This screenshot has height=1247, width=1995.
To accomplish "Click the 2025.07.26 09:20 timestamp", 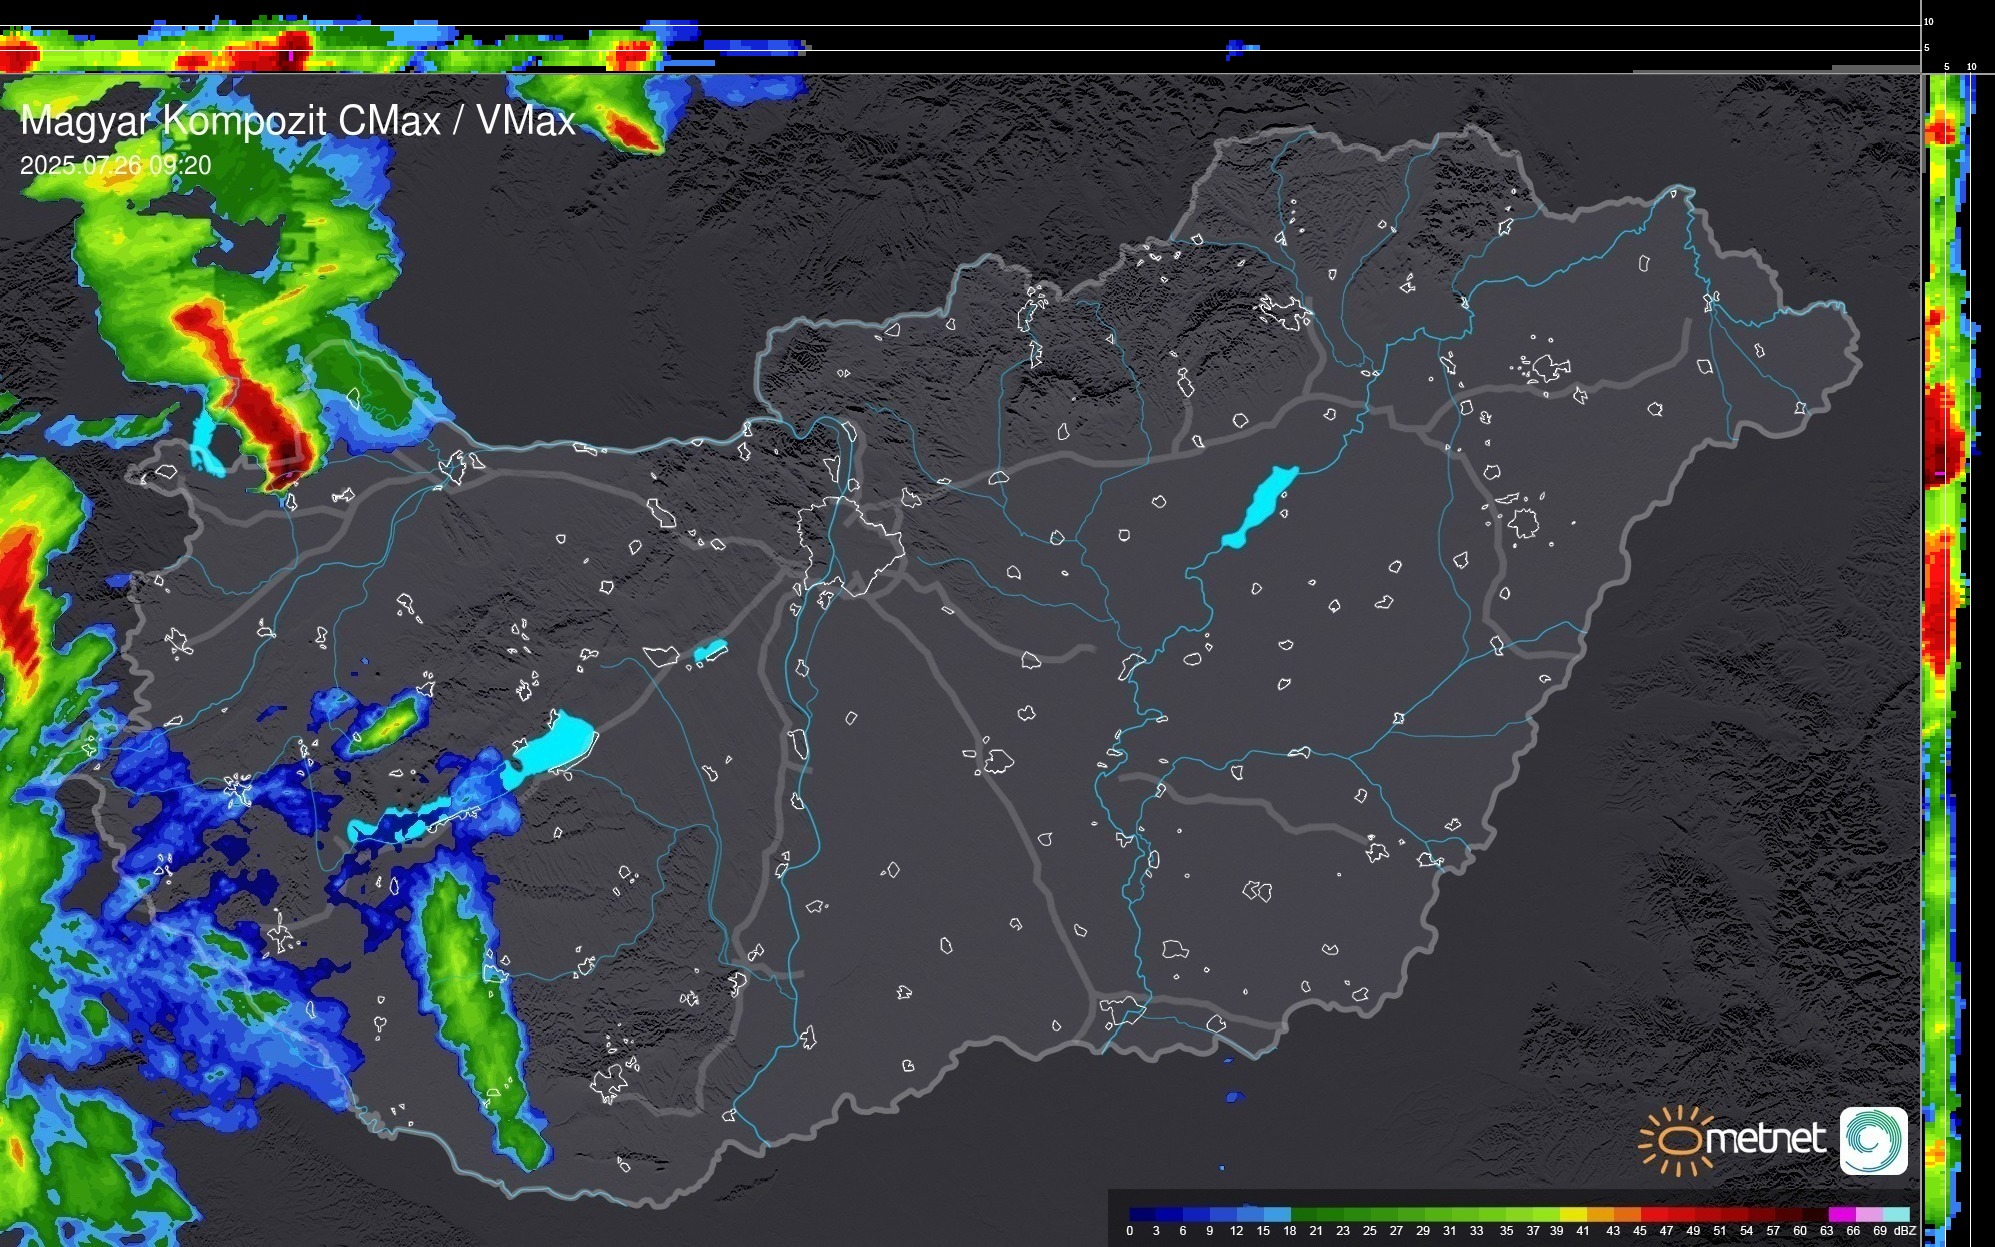I will 115,165.
